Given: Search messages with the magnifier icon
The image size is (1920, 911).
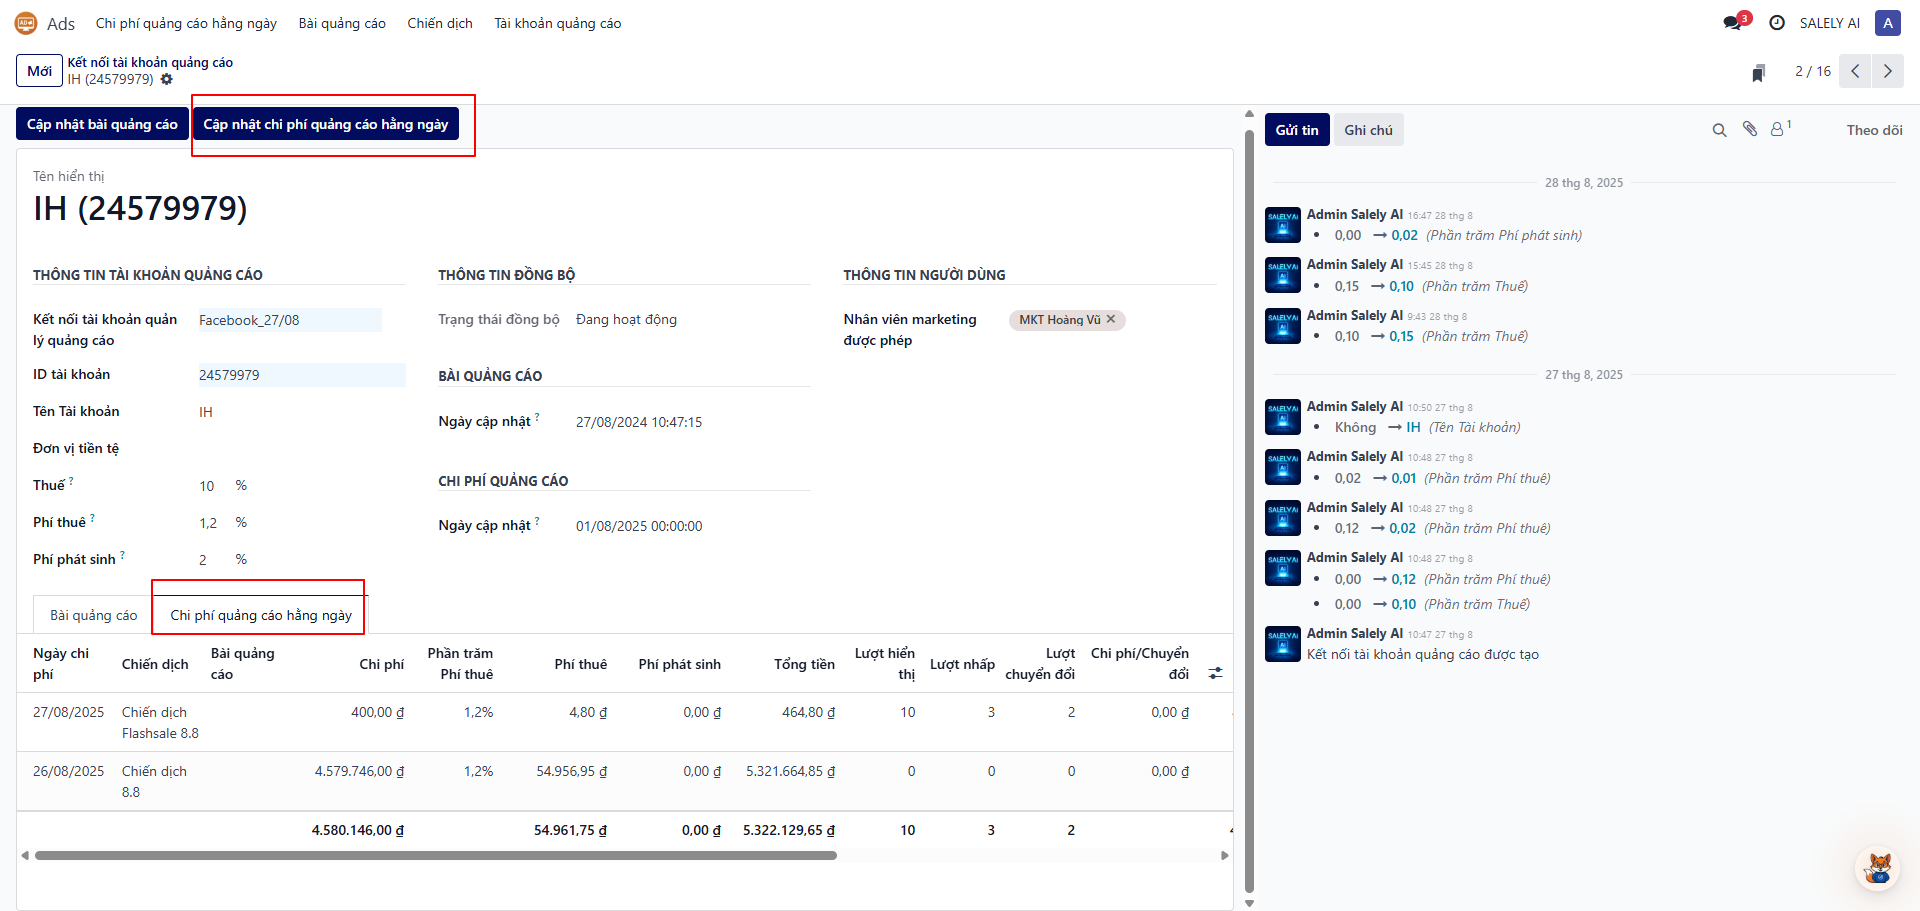Looking at the screenshot, I should tap(1719, 130).
